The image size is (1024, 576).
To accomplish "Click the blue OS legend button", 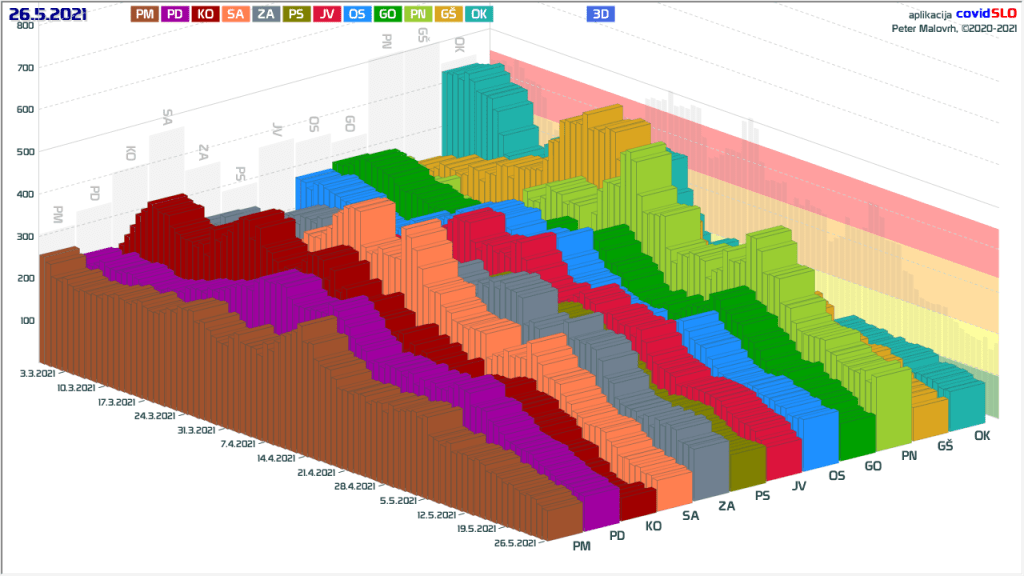I will pos(358,14).
